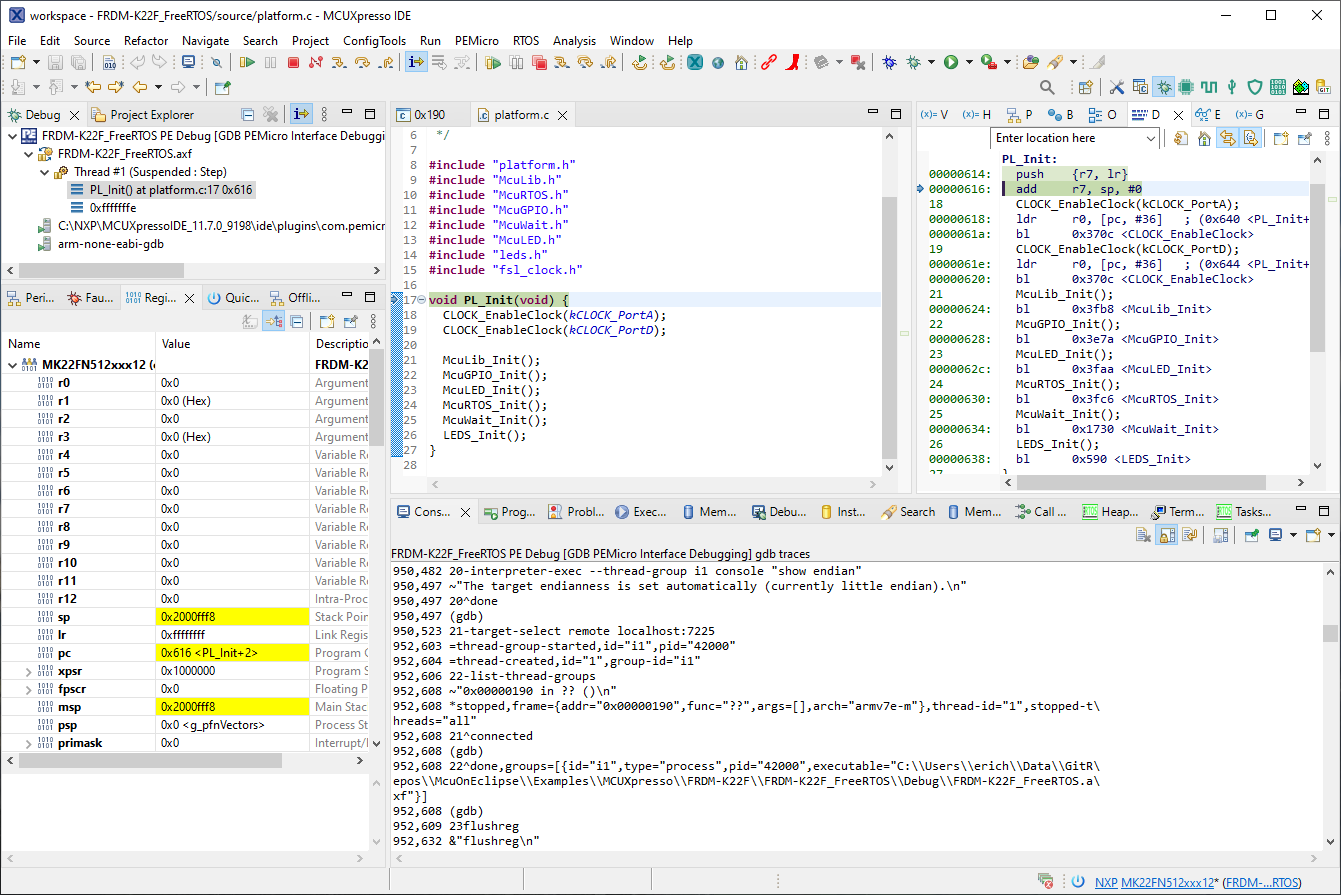Click the red boot icon in toolbar

click(791, 62)
